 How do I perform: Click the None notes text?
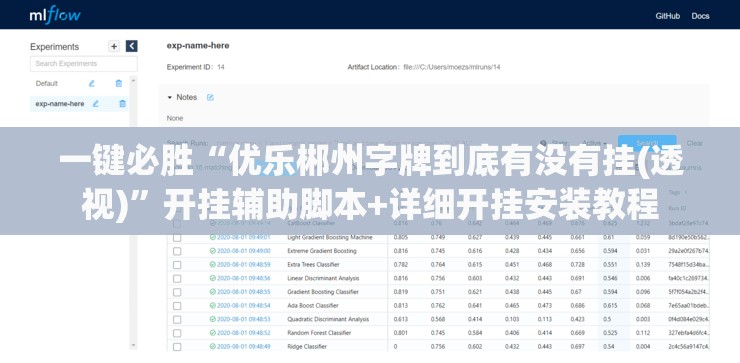(x=175, y=118)
